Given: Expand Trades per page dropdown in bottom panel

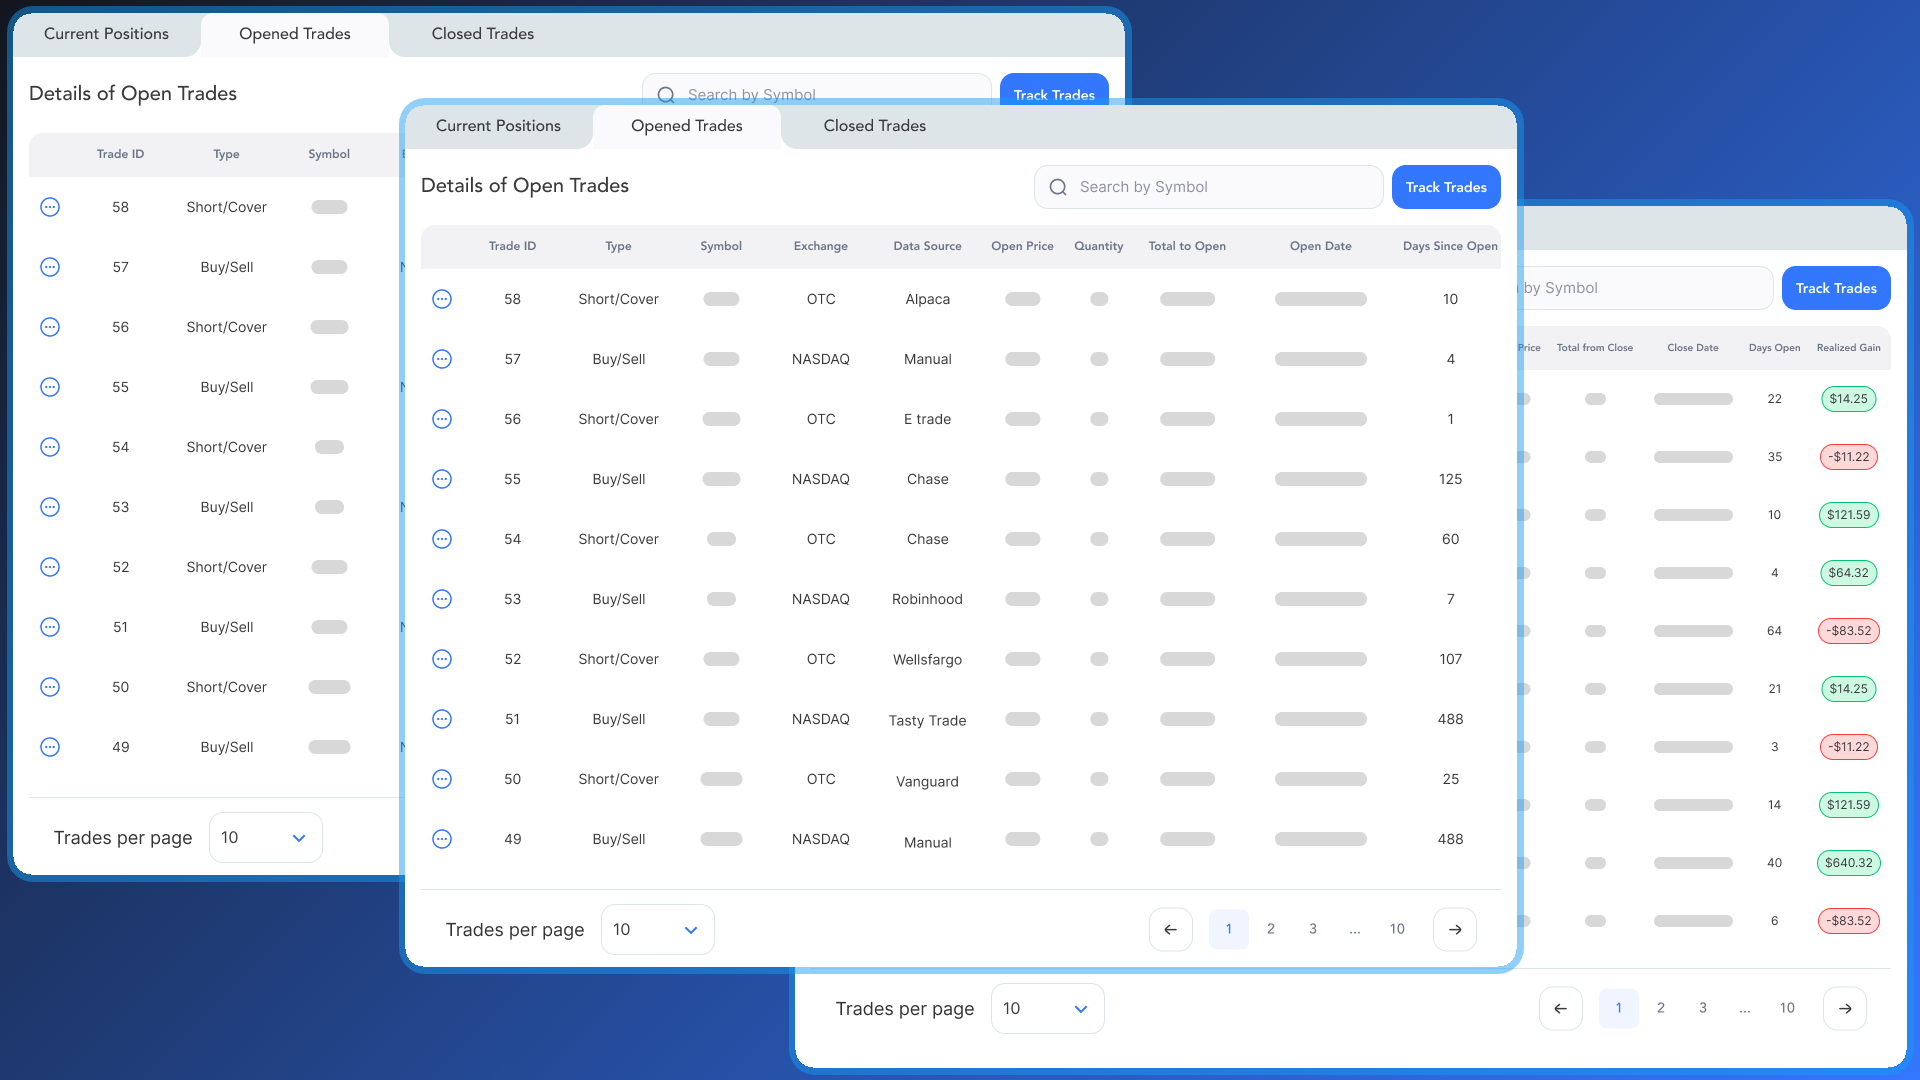Looking at the screenshot, I should click(x=1047, y=1008).
